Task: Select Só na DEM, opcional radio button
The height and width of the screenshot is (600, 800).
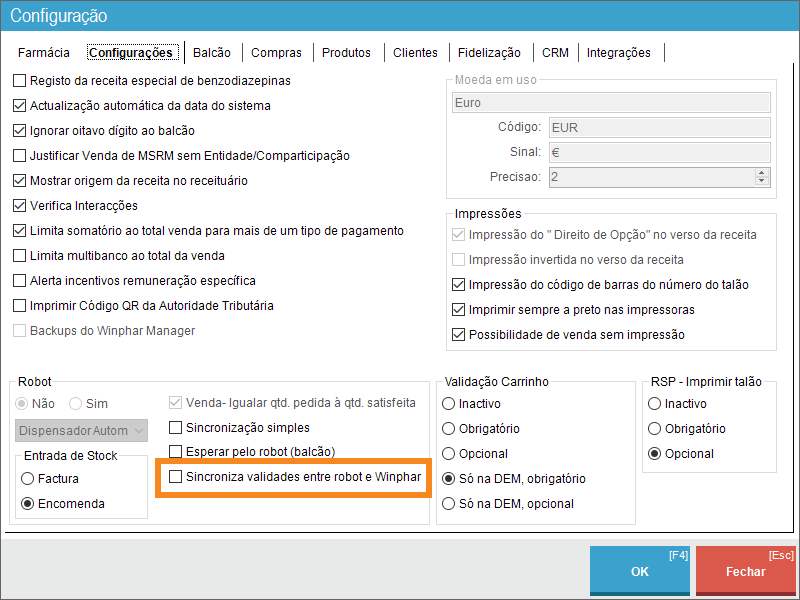Action: point(449,504)
